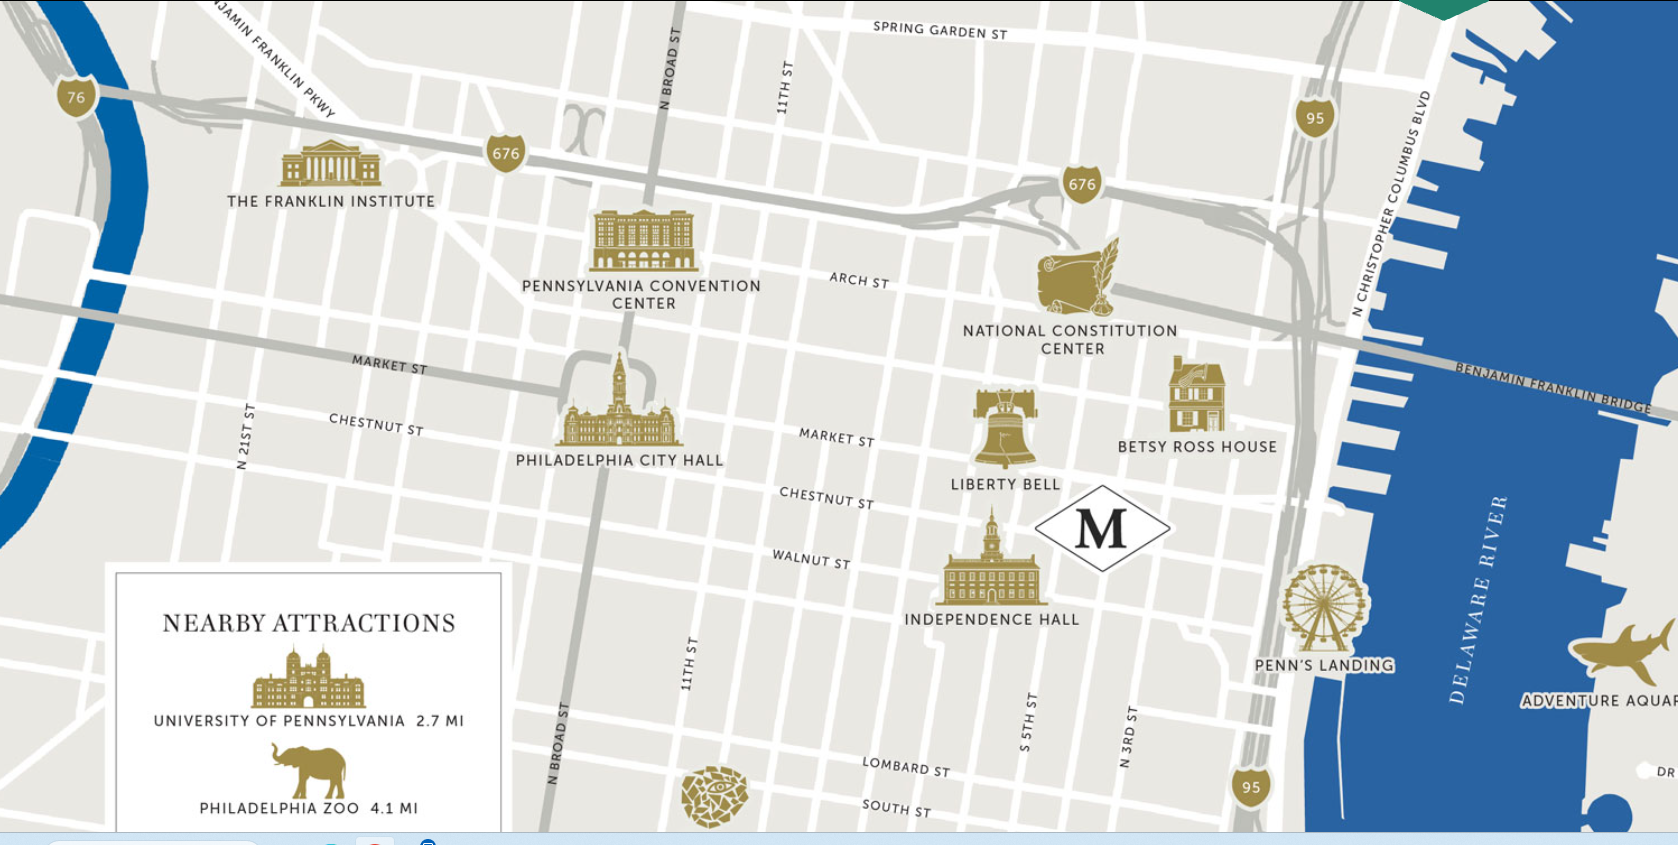1678x845 pixels.
Task: Select the "SOUTH ST" street label
Action: (897, 808)
